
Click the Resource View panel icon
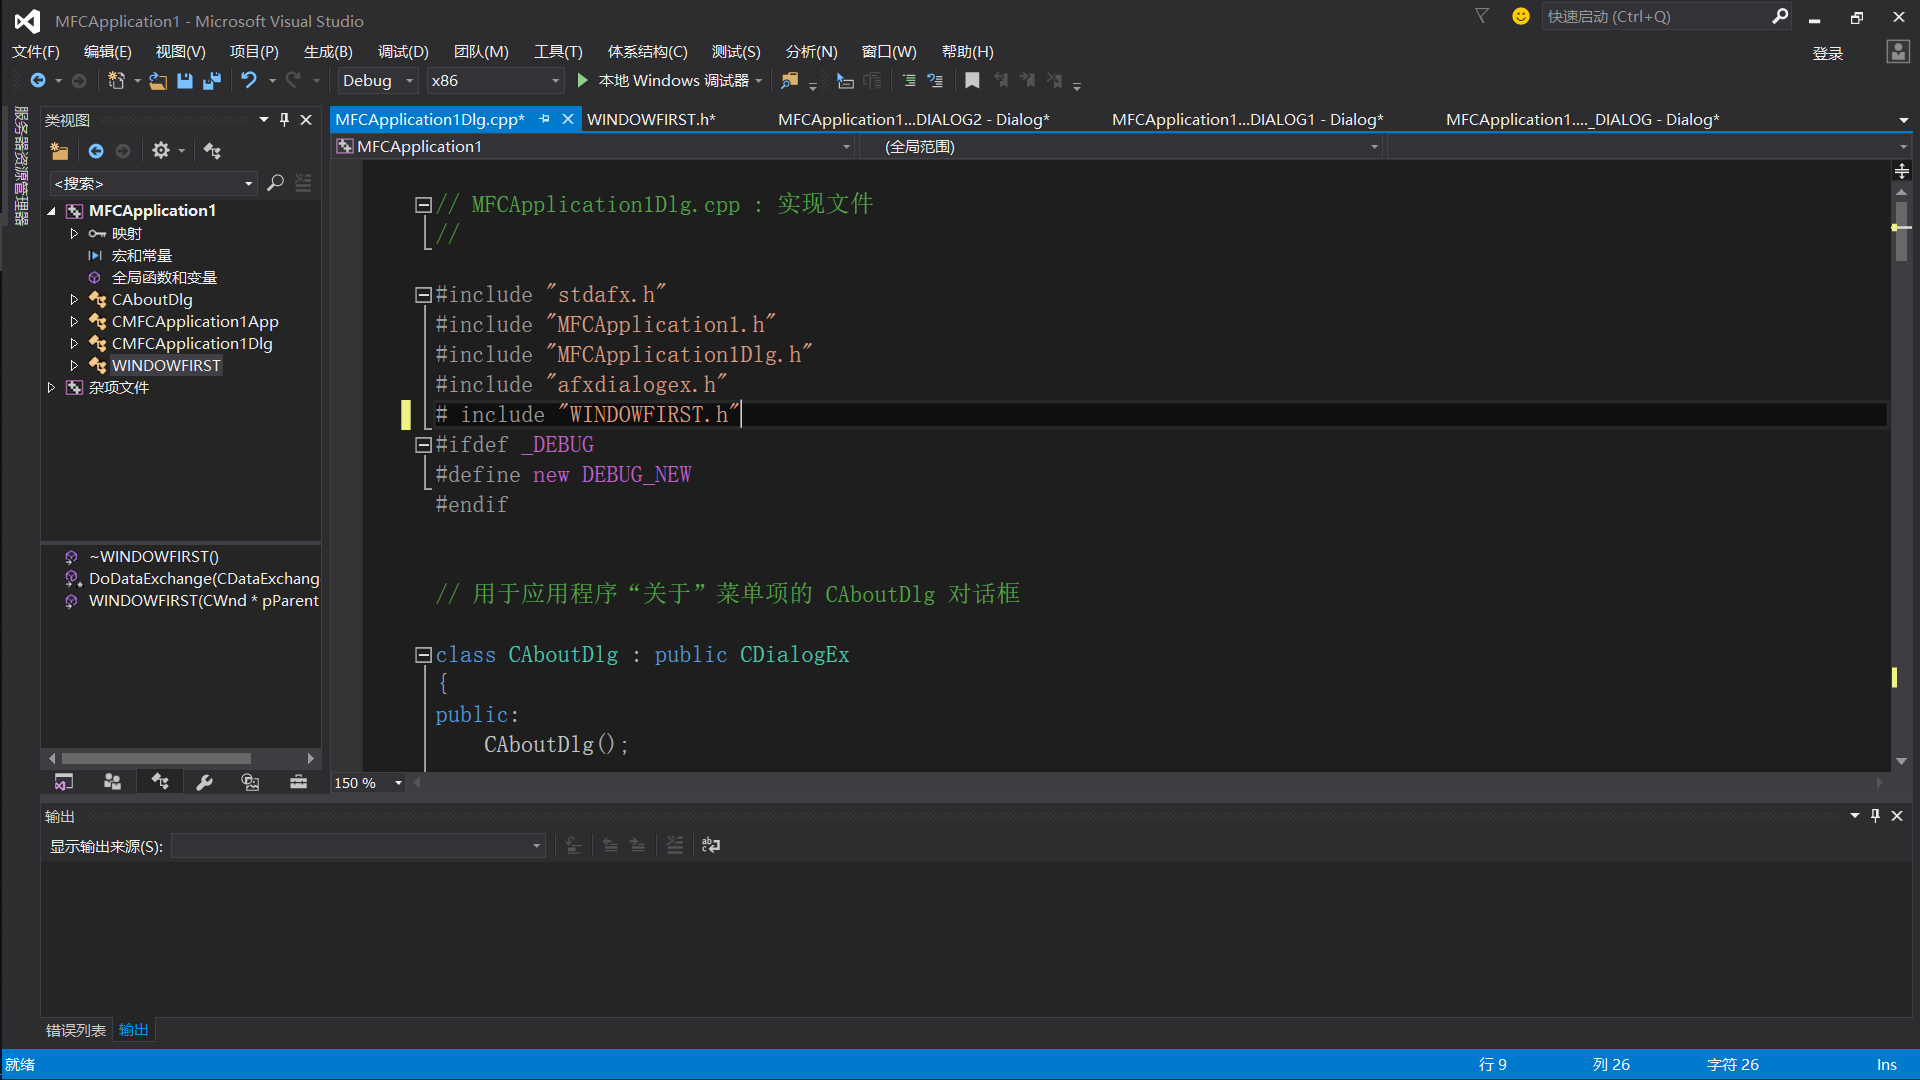[x=250, y=783]
